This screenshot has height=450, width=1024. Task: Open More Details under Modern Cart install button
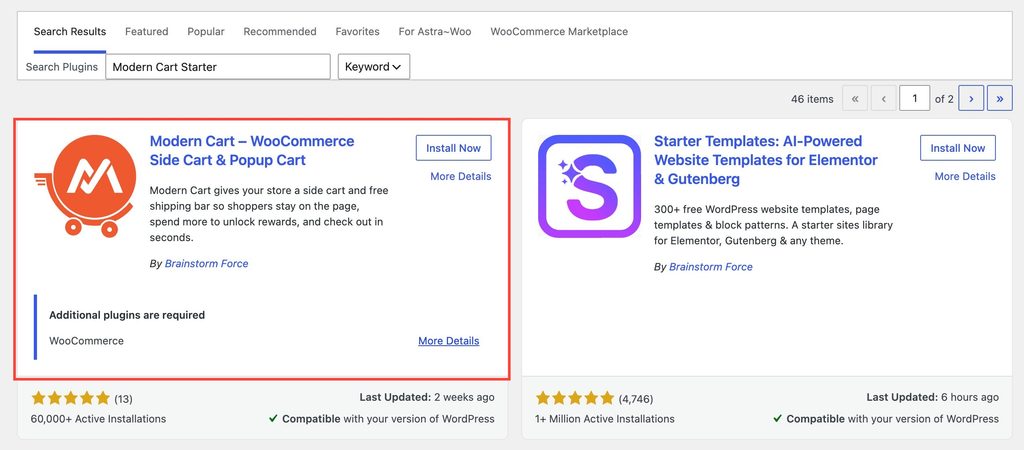click(460, 176)
